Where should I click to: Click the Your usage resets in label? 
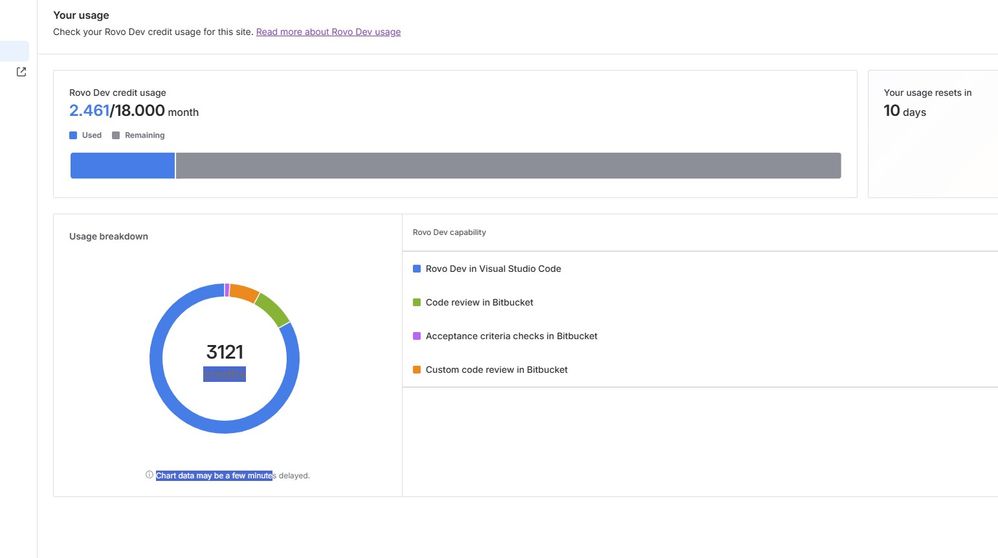(927, 93)
